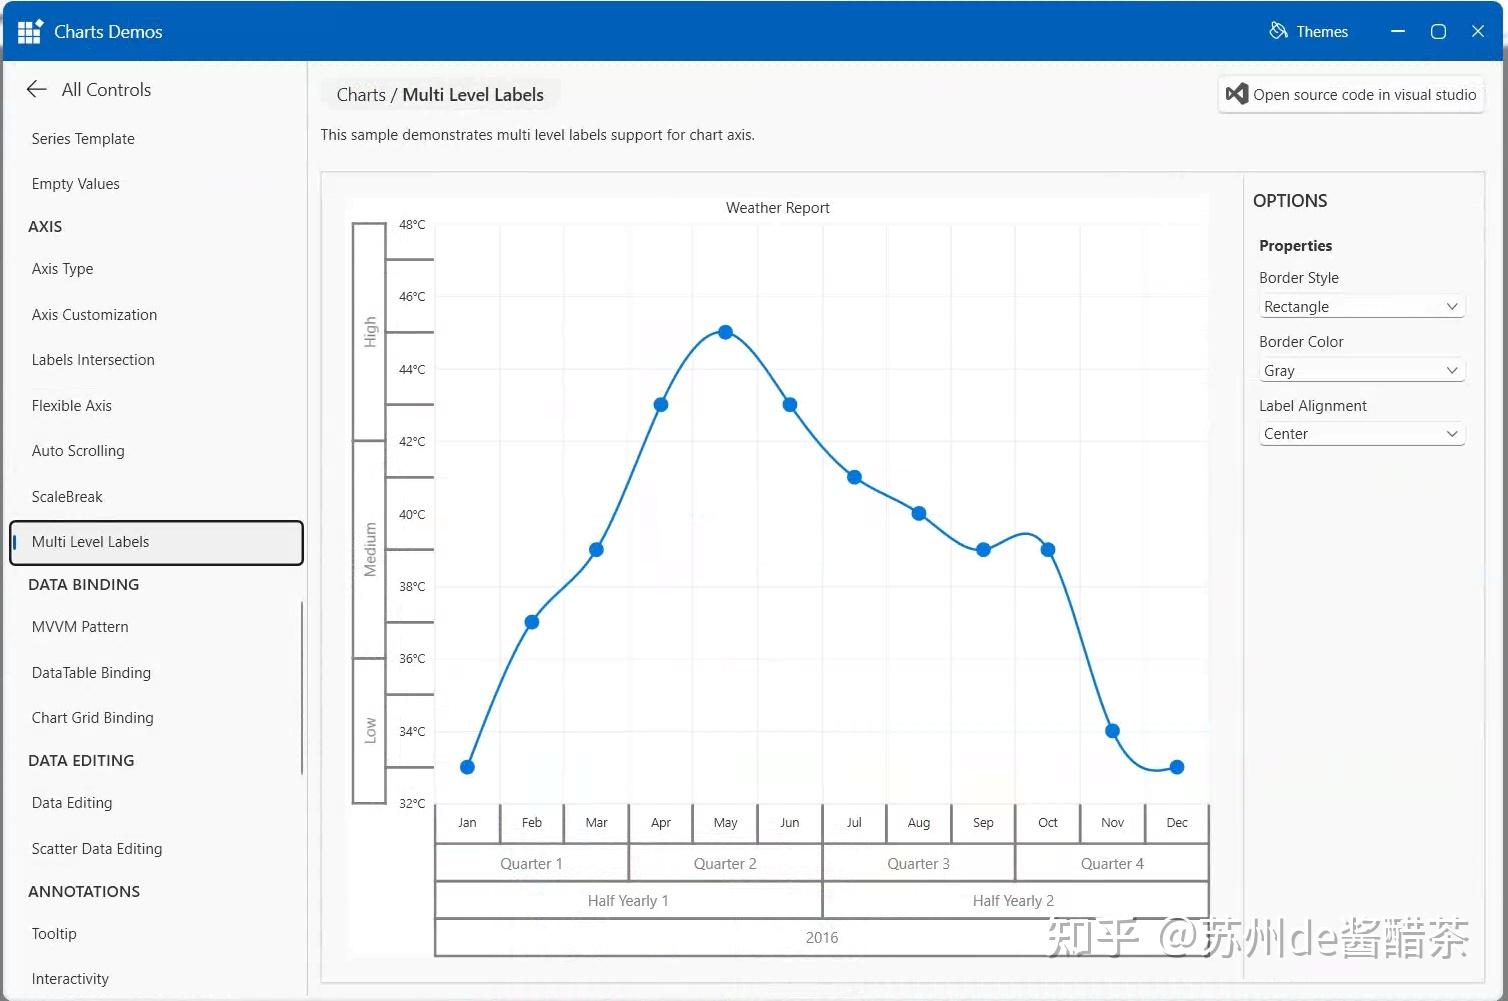
Task: Click the back arrow next to All Controls
Action: click(x=36, y=89)
